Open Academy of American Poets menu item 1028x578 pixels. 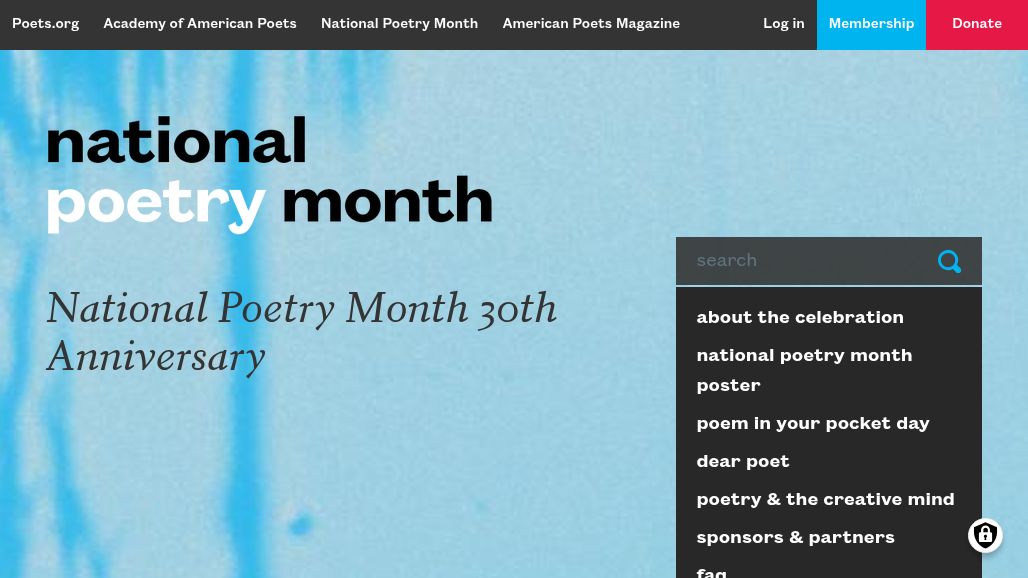[200, 24]
